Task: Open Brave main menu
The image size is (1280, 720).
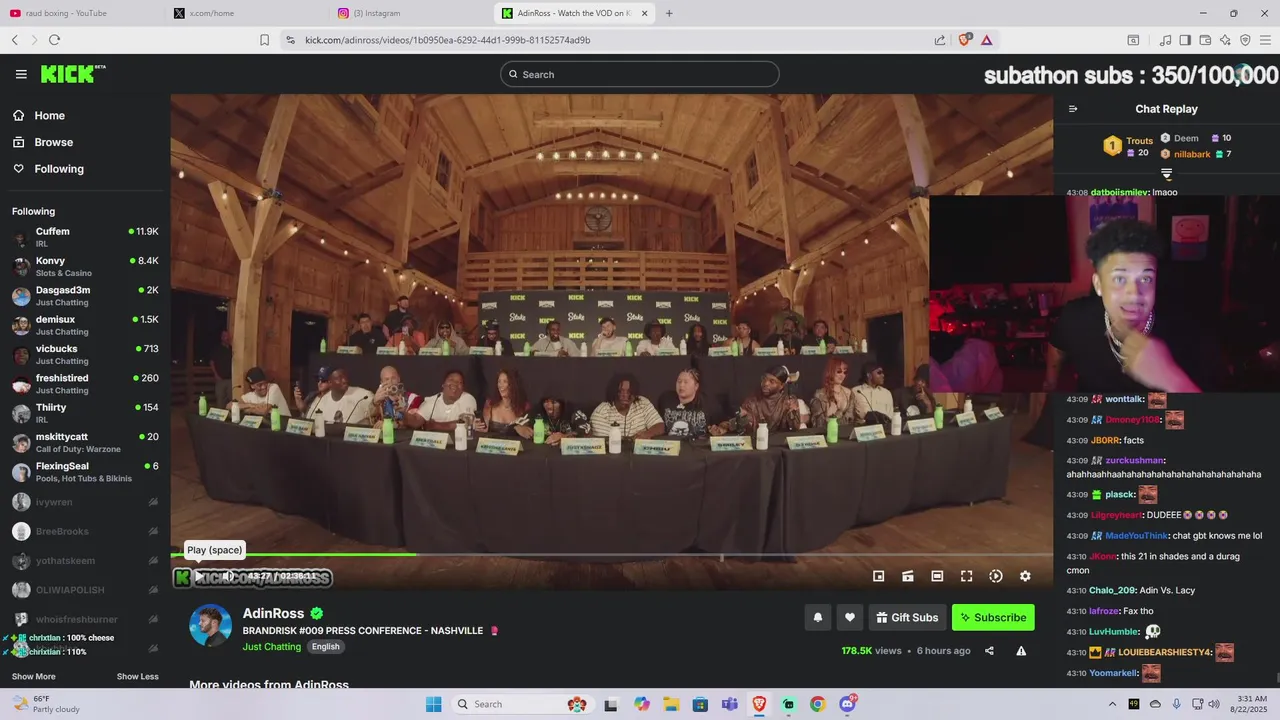Action: [x=1265, y=40]
